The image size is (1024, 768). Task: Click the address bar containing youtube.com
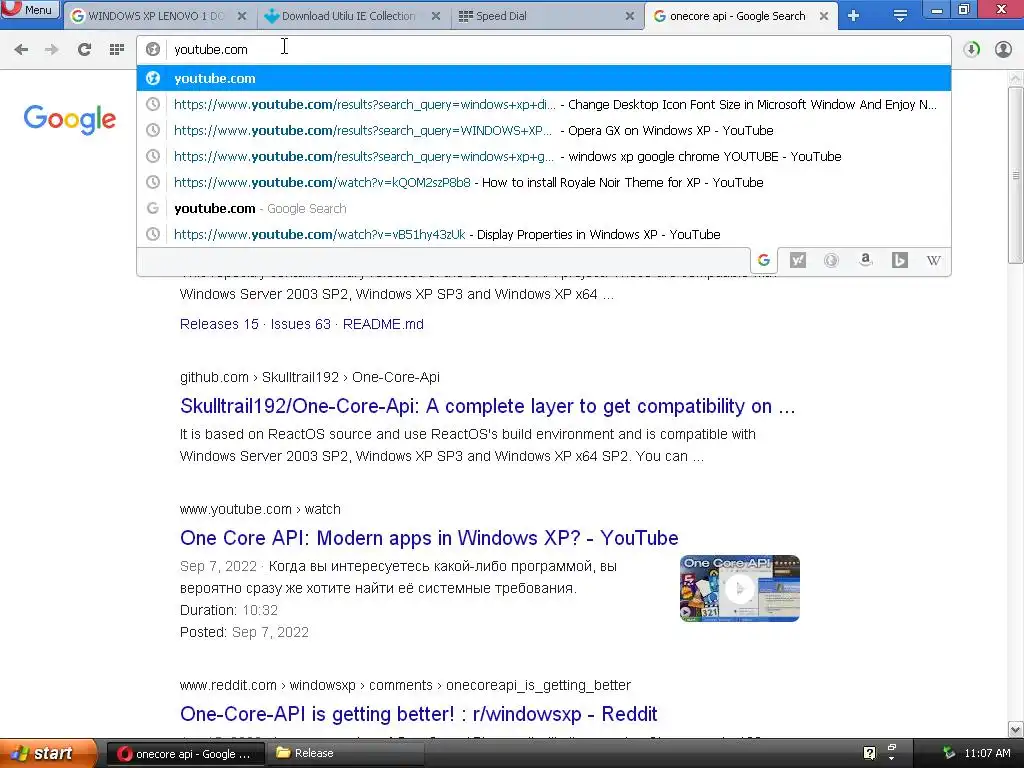pyautogui.click(x=543, y=49)
